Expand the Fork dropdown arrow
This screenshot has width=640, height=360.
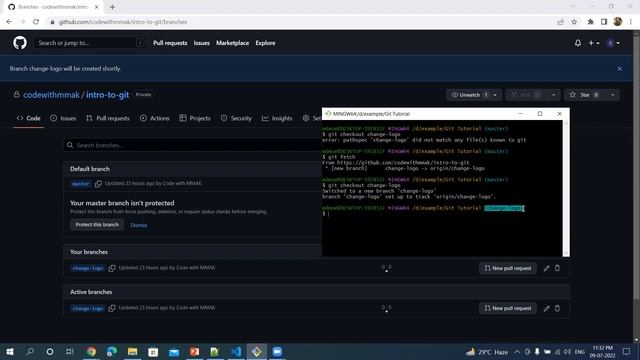[553, 95]
